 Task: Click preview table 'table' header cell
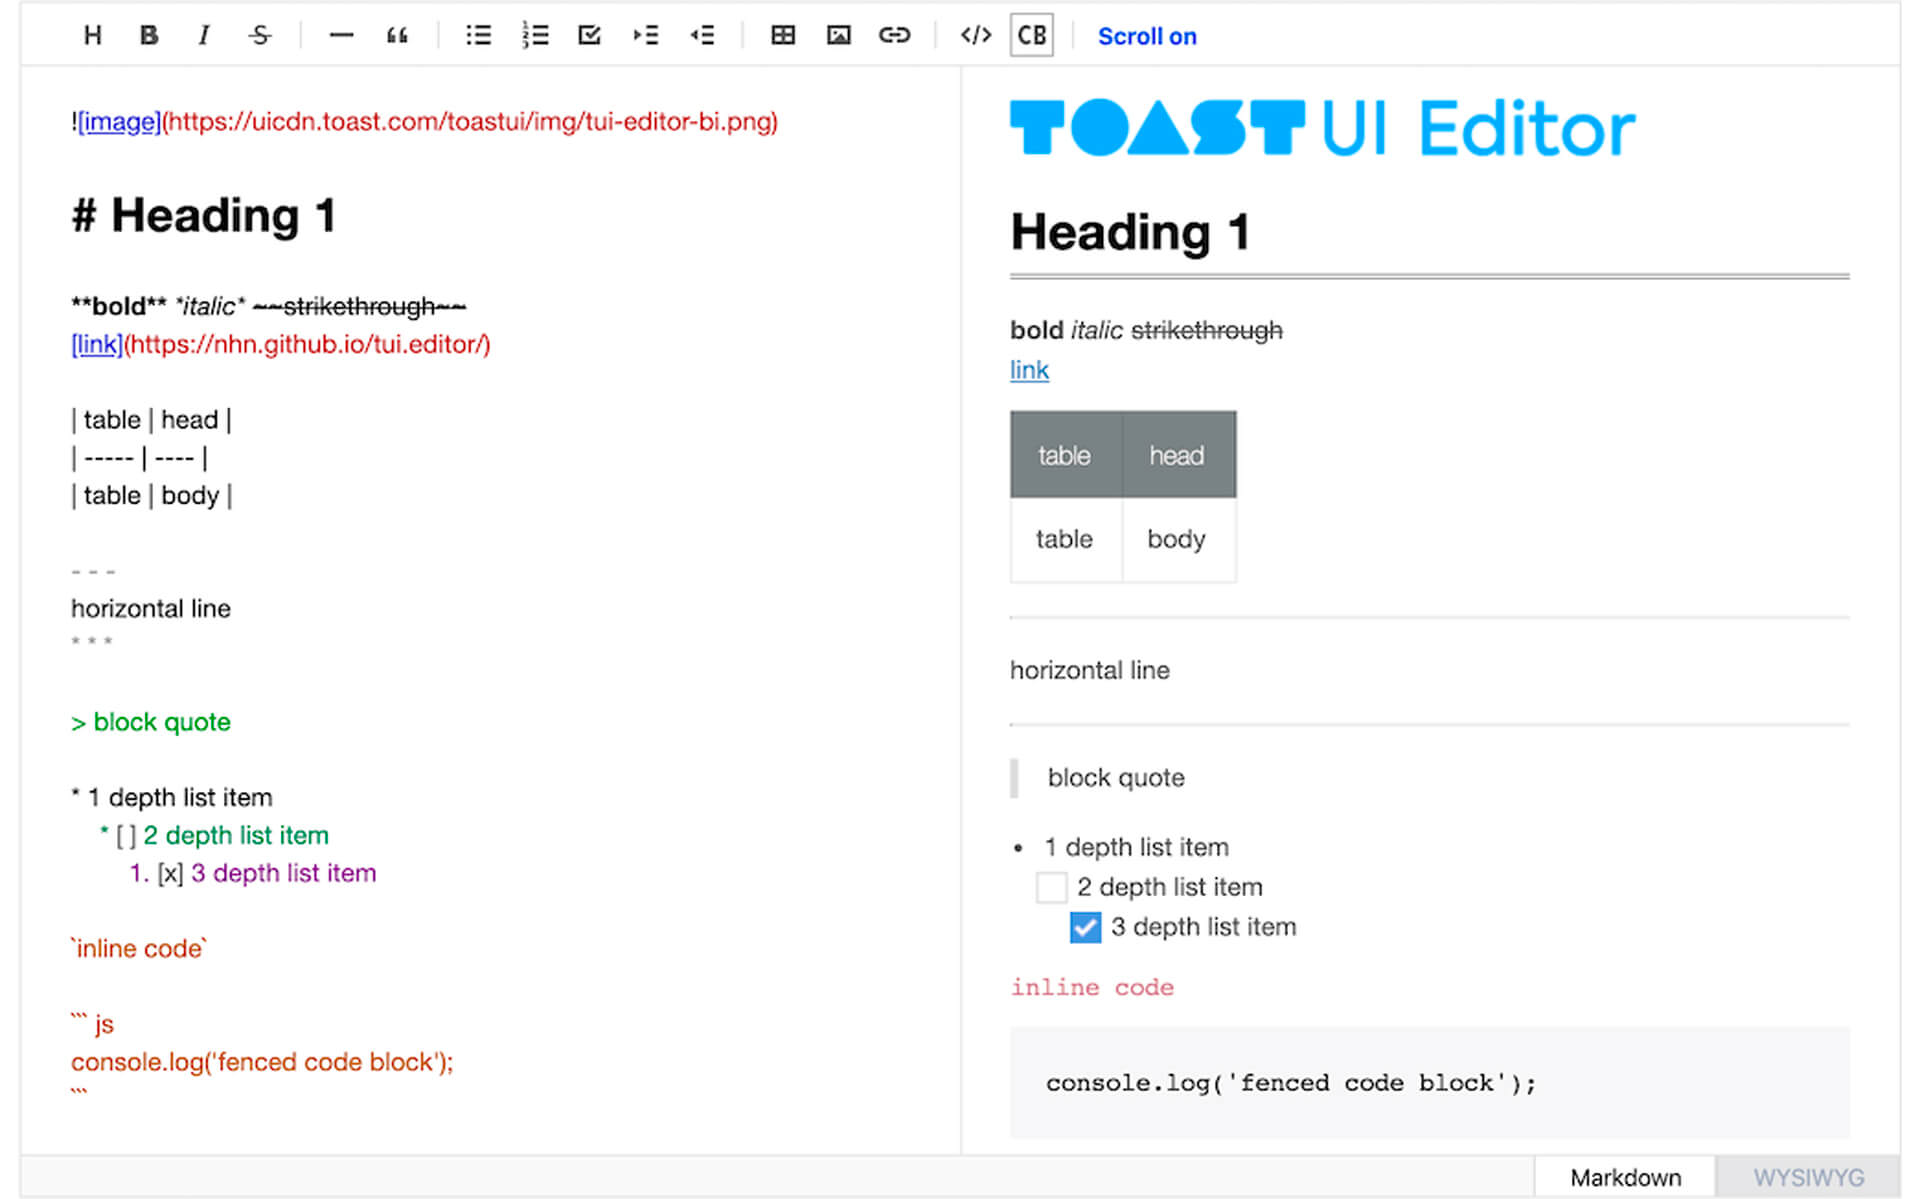pos(1066,455)
